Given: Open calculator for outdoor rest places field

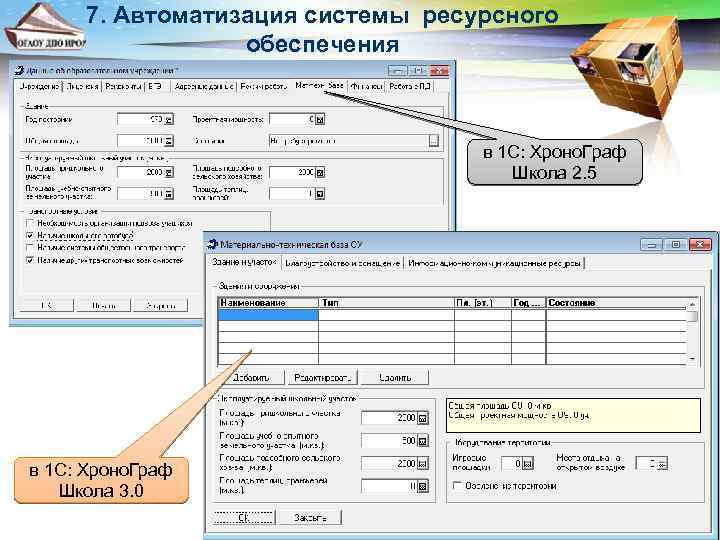Looking at the screenshot, I should pyautogui.click(x=662, y=464).
